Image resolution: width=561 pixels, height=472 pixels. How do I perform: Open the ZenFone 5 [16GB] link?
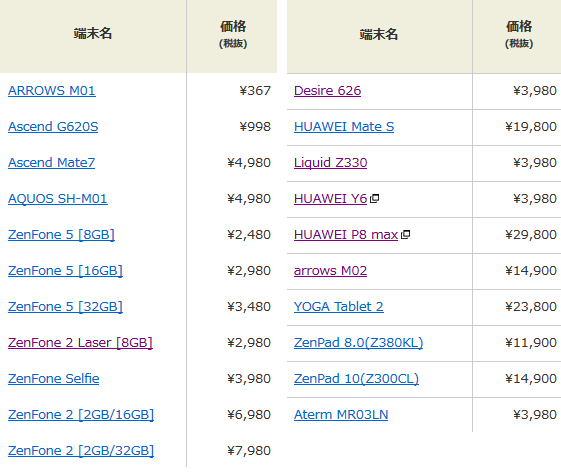(x=65, y=271)
